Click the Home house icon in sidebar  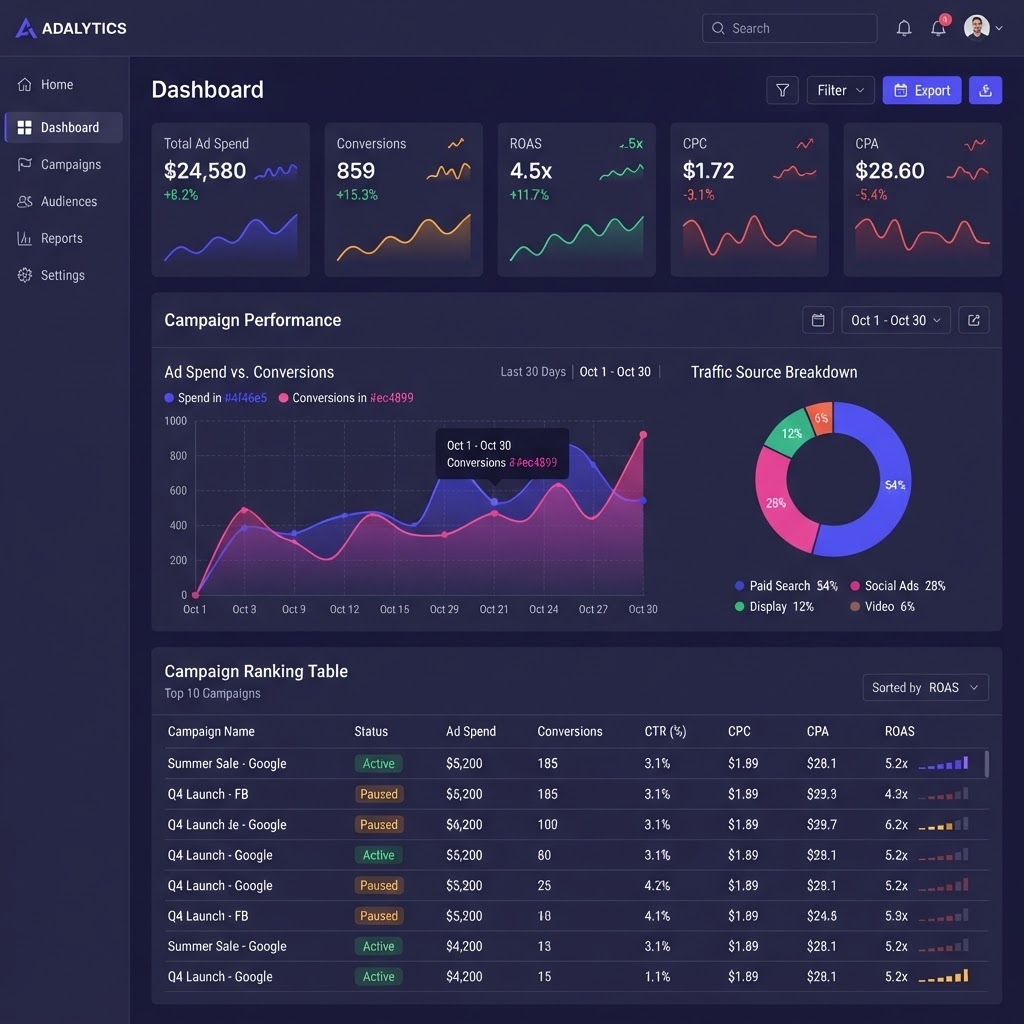point(25,84)
